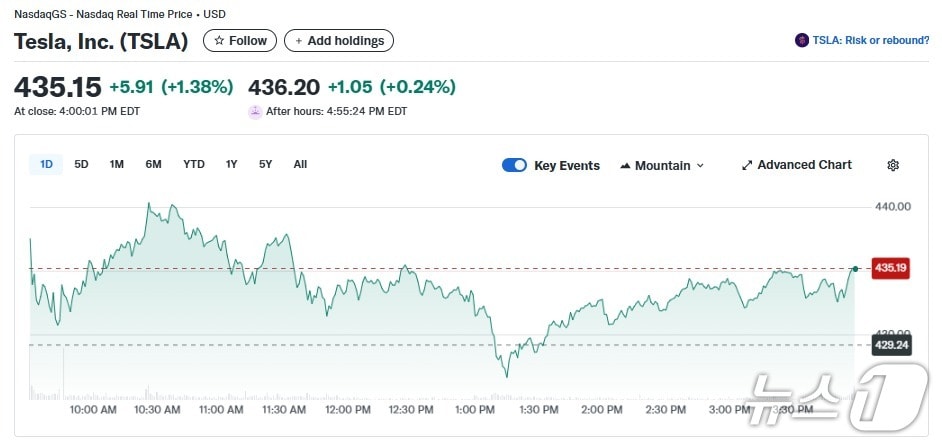
Task: Show the 6M chart range
Action: click(153, 164)
